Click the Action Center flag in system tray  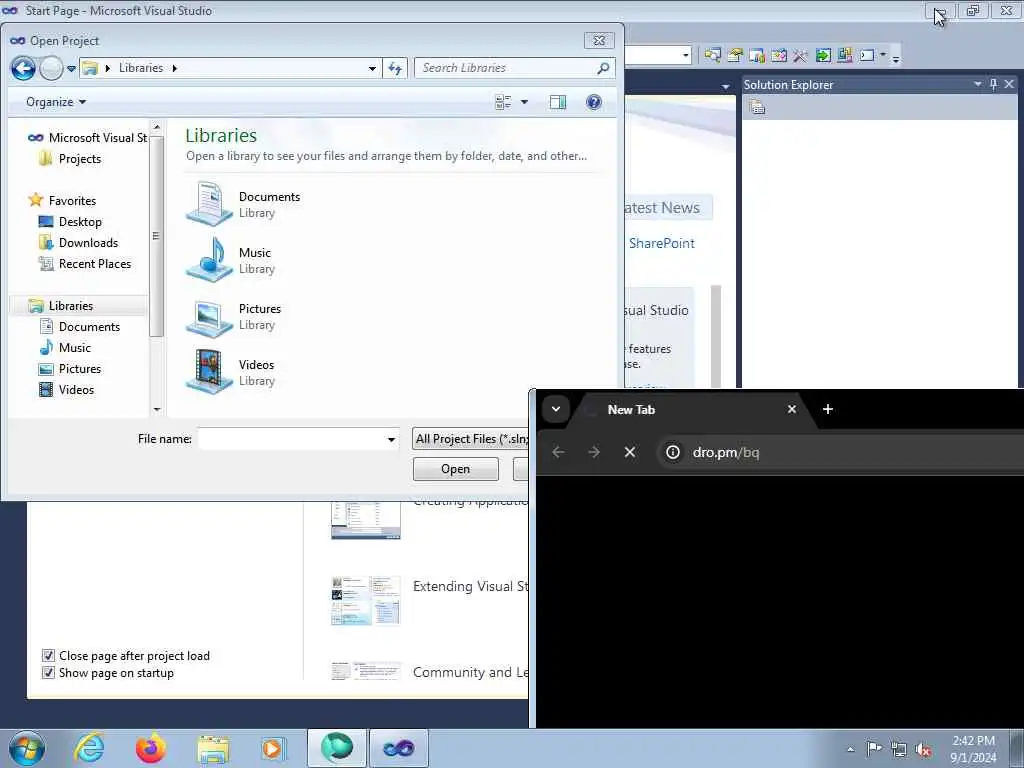point(874,749)
